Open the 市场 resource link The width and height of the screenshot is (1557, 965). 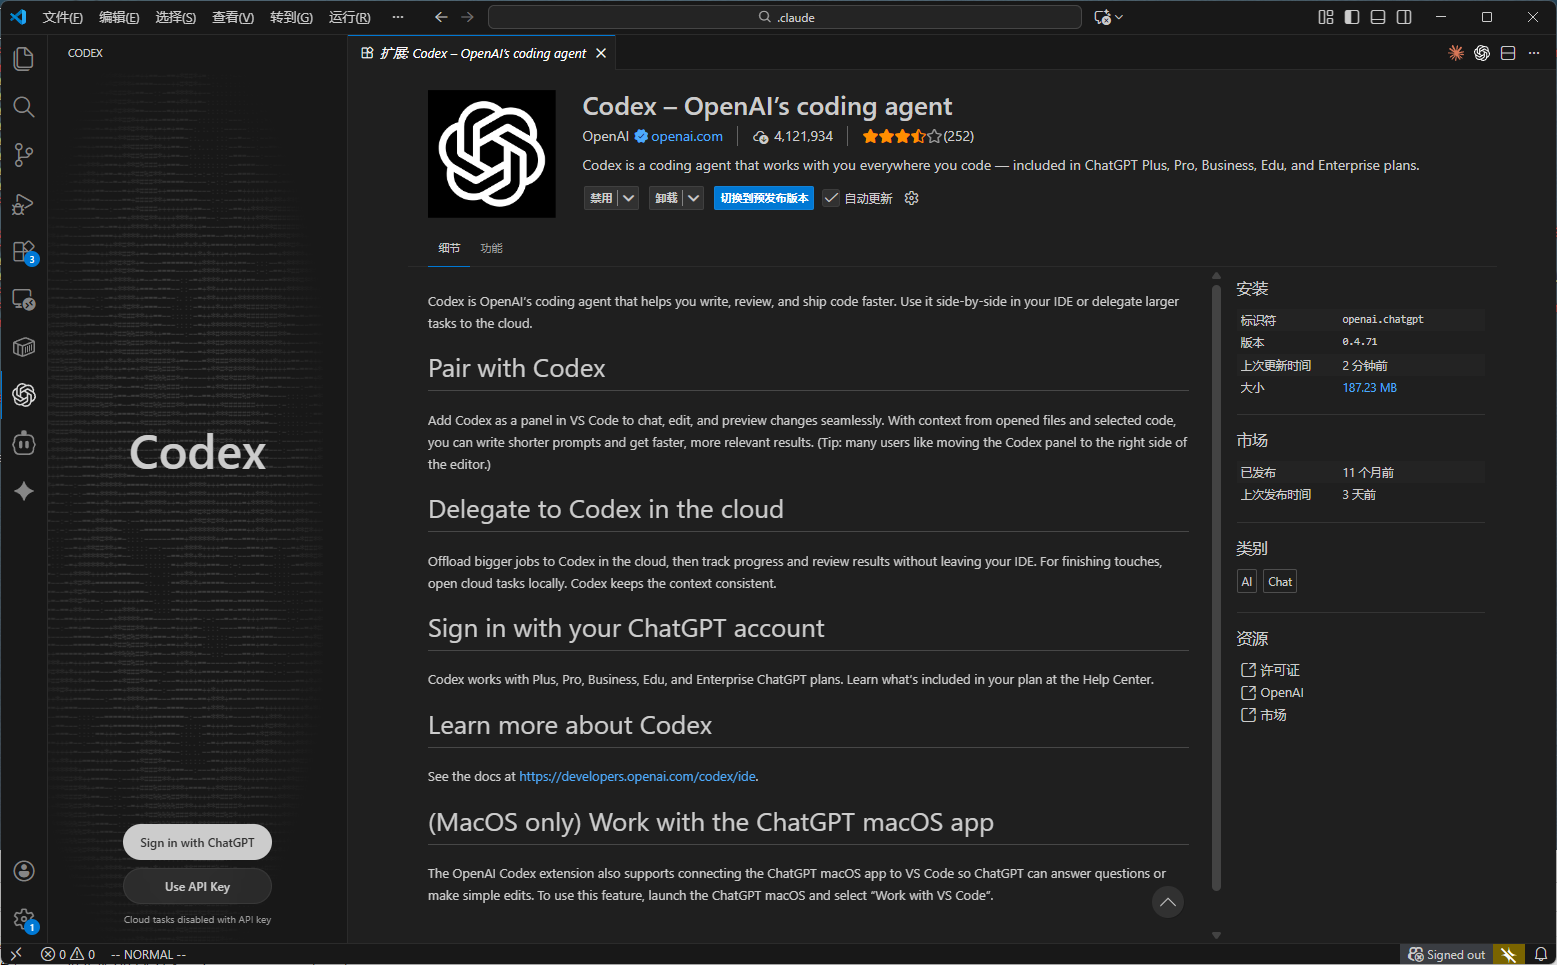[1264, 714]
